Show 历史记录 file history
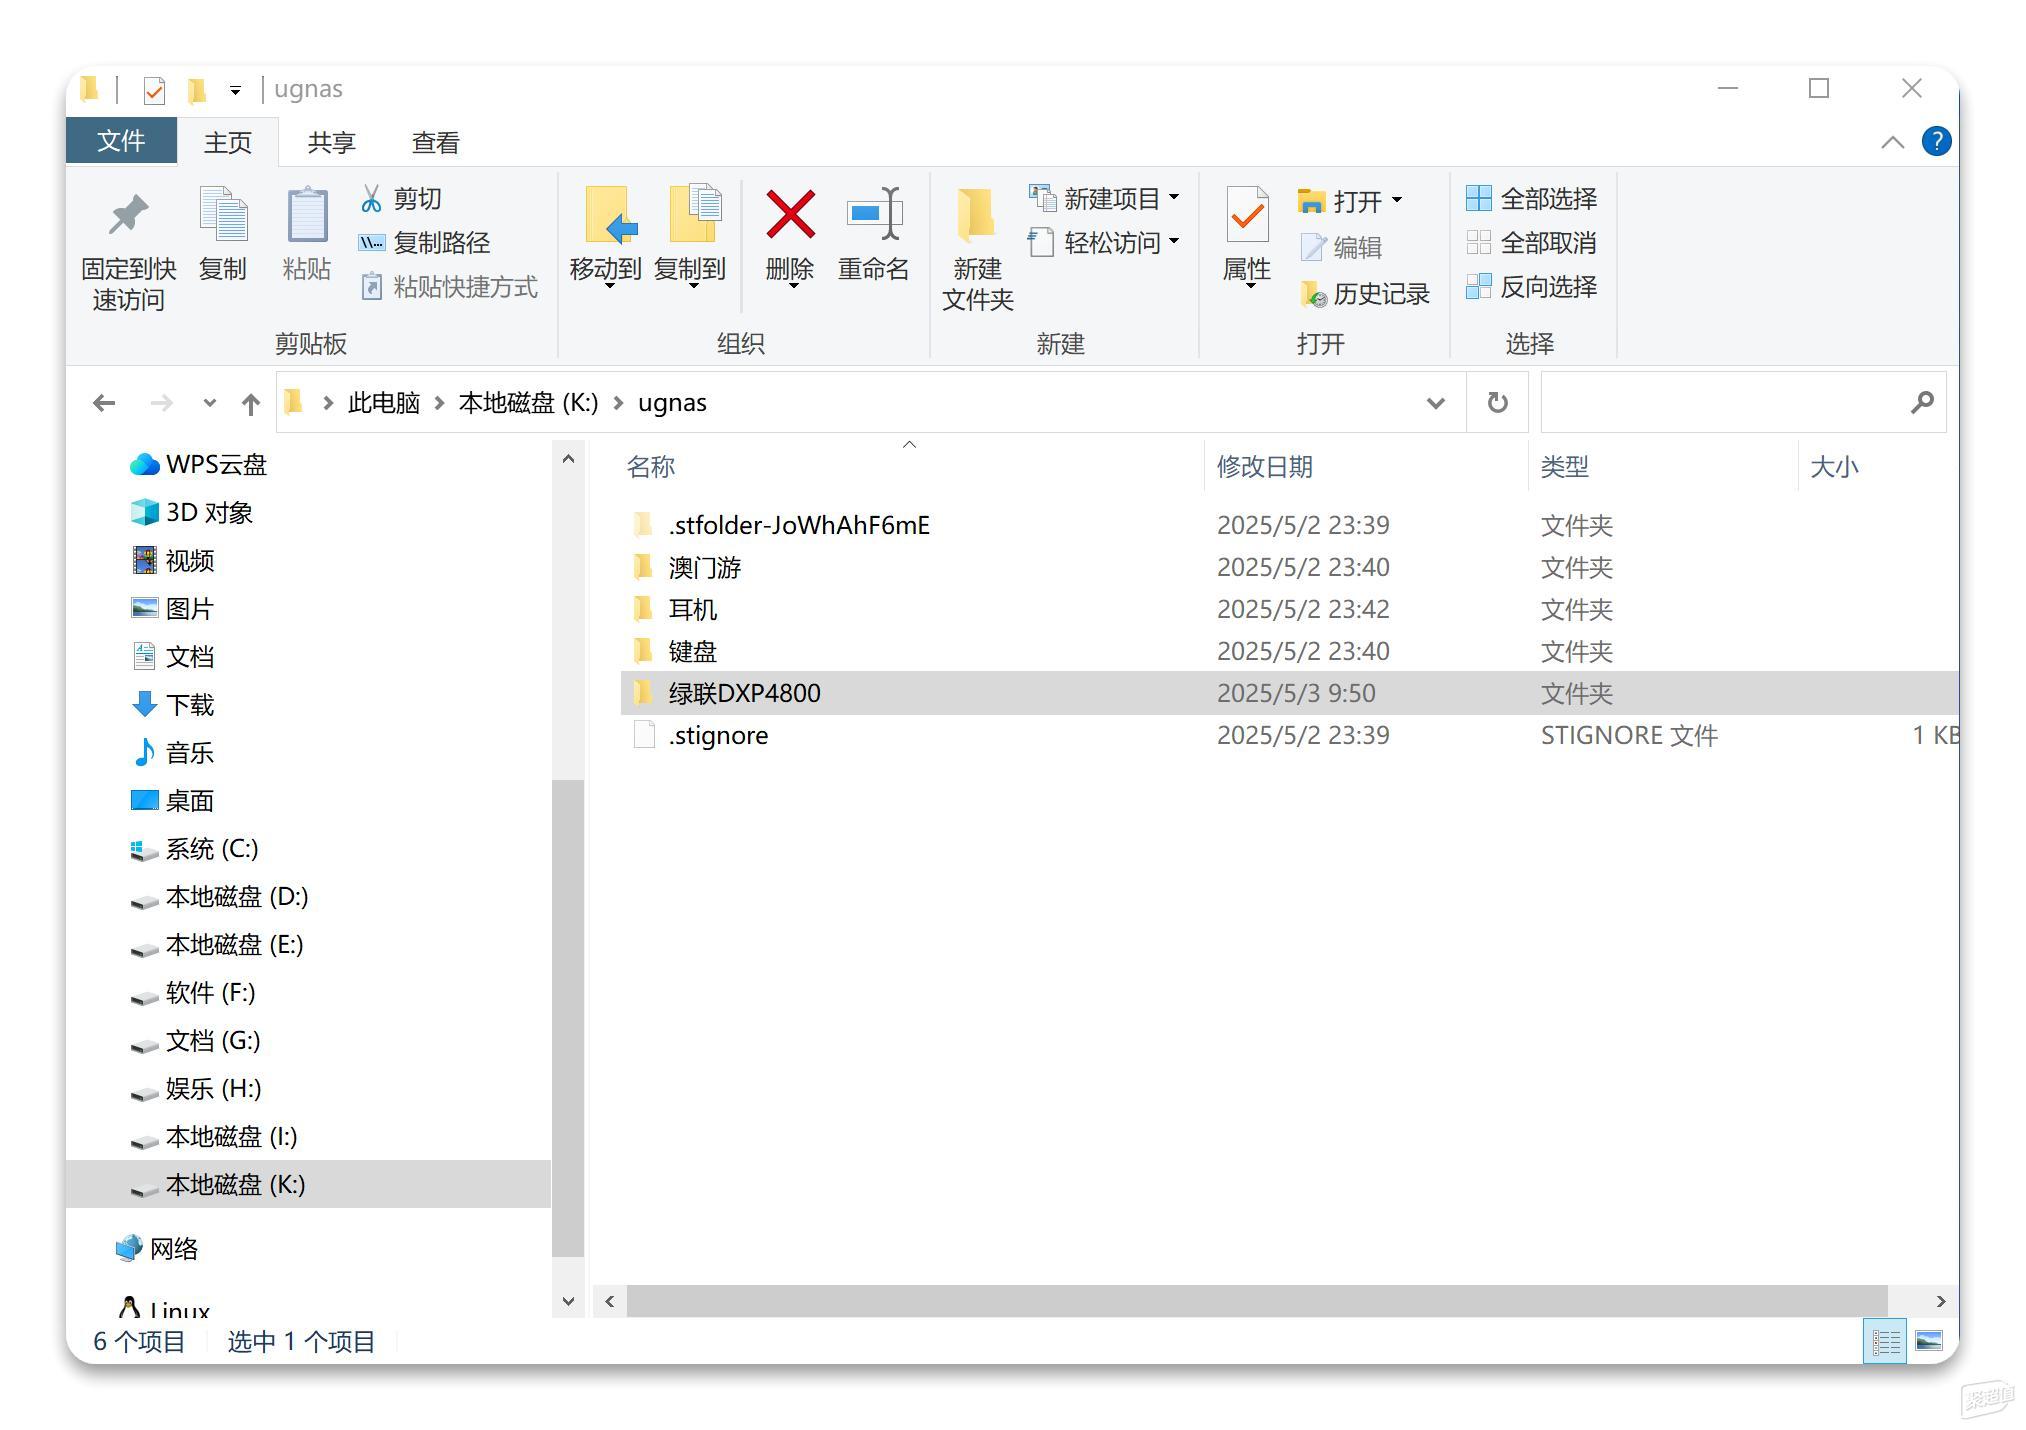The image size is (2026, 1430). [1364, 294]
